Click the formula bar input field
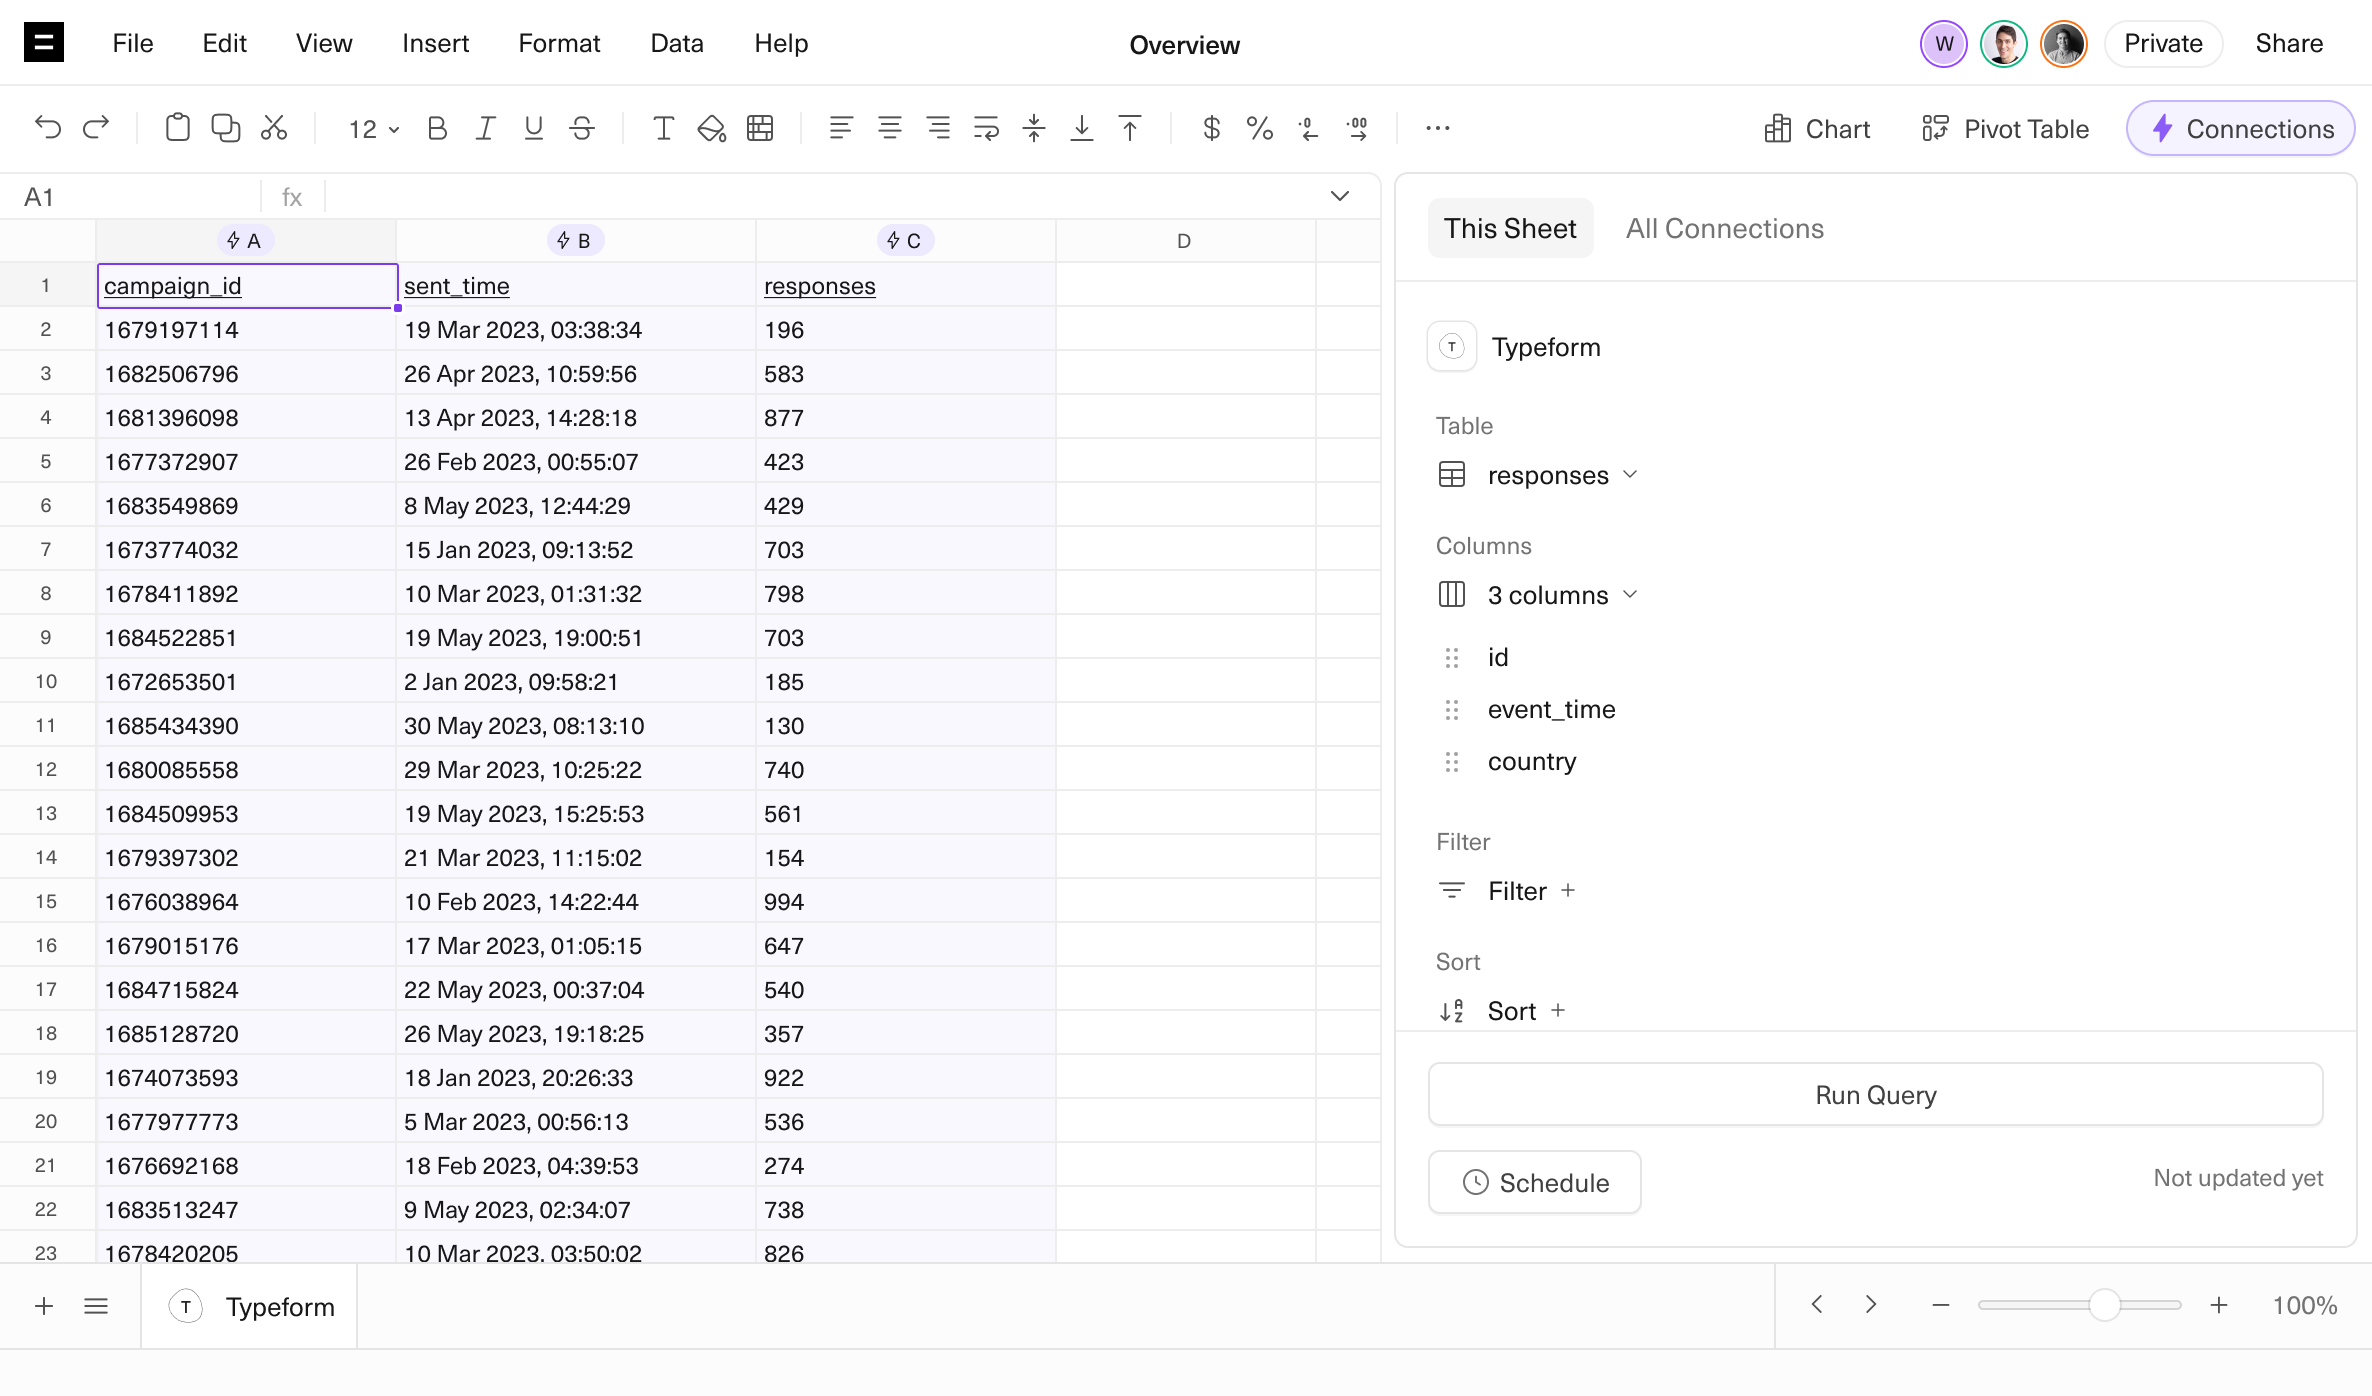Viewport: 2372px width, 1396px height. pyautogui.click(x=820, y=197)
